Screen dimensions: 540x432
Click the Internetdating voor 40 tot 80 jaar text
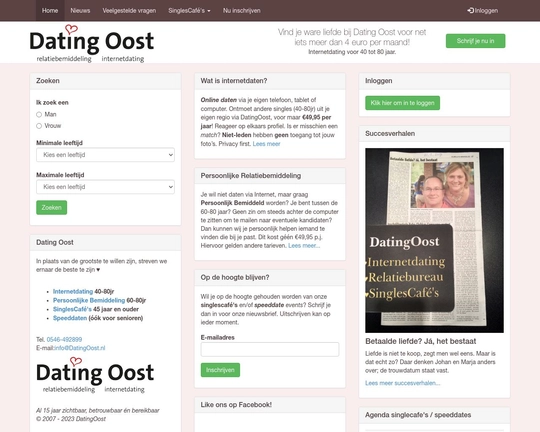pyautogui.click(x=352, y=52)
